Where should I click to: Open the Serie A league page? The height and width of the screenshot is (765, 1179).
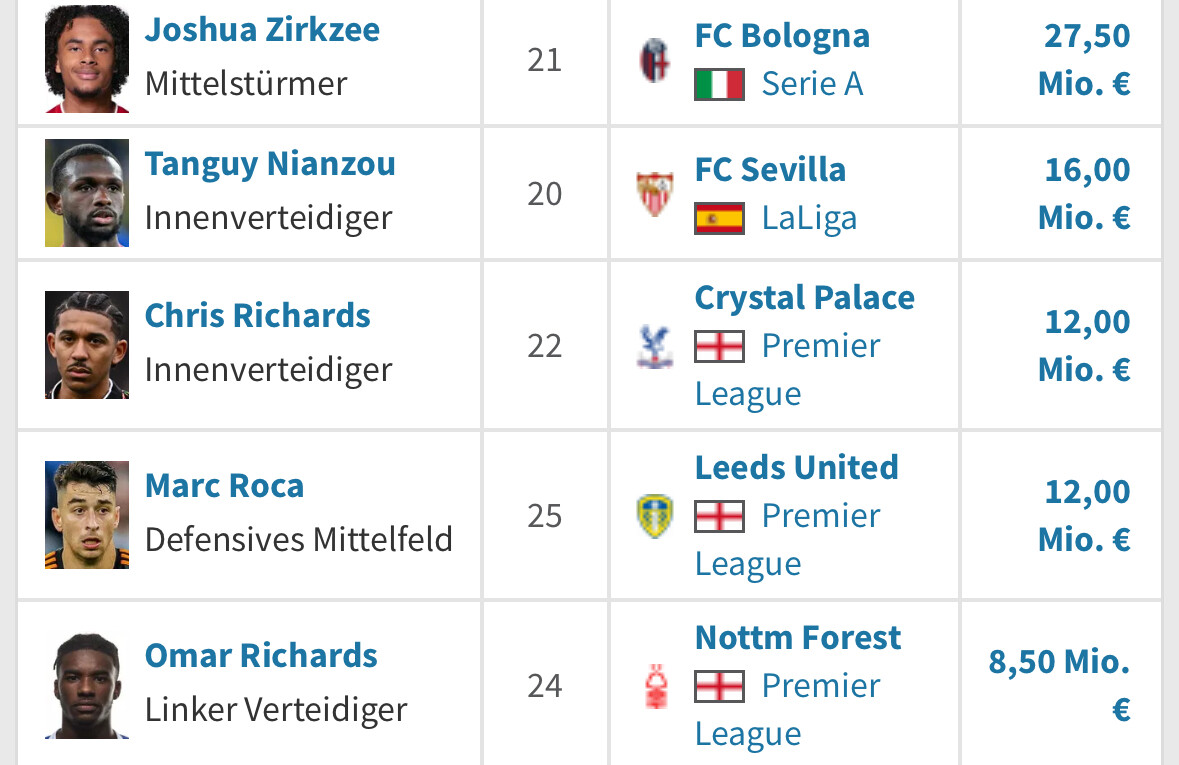coord(812,84)
